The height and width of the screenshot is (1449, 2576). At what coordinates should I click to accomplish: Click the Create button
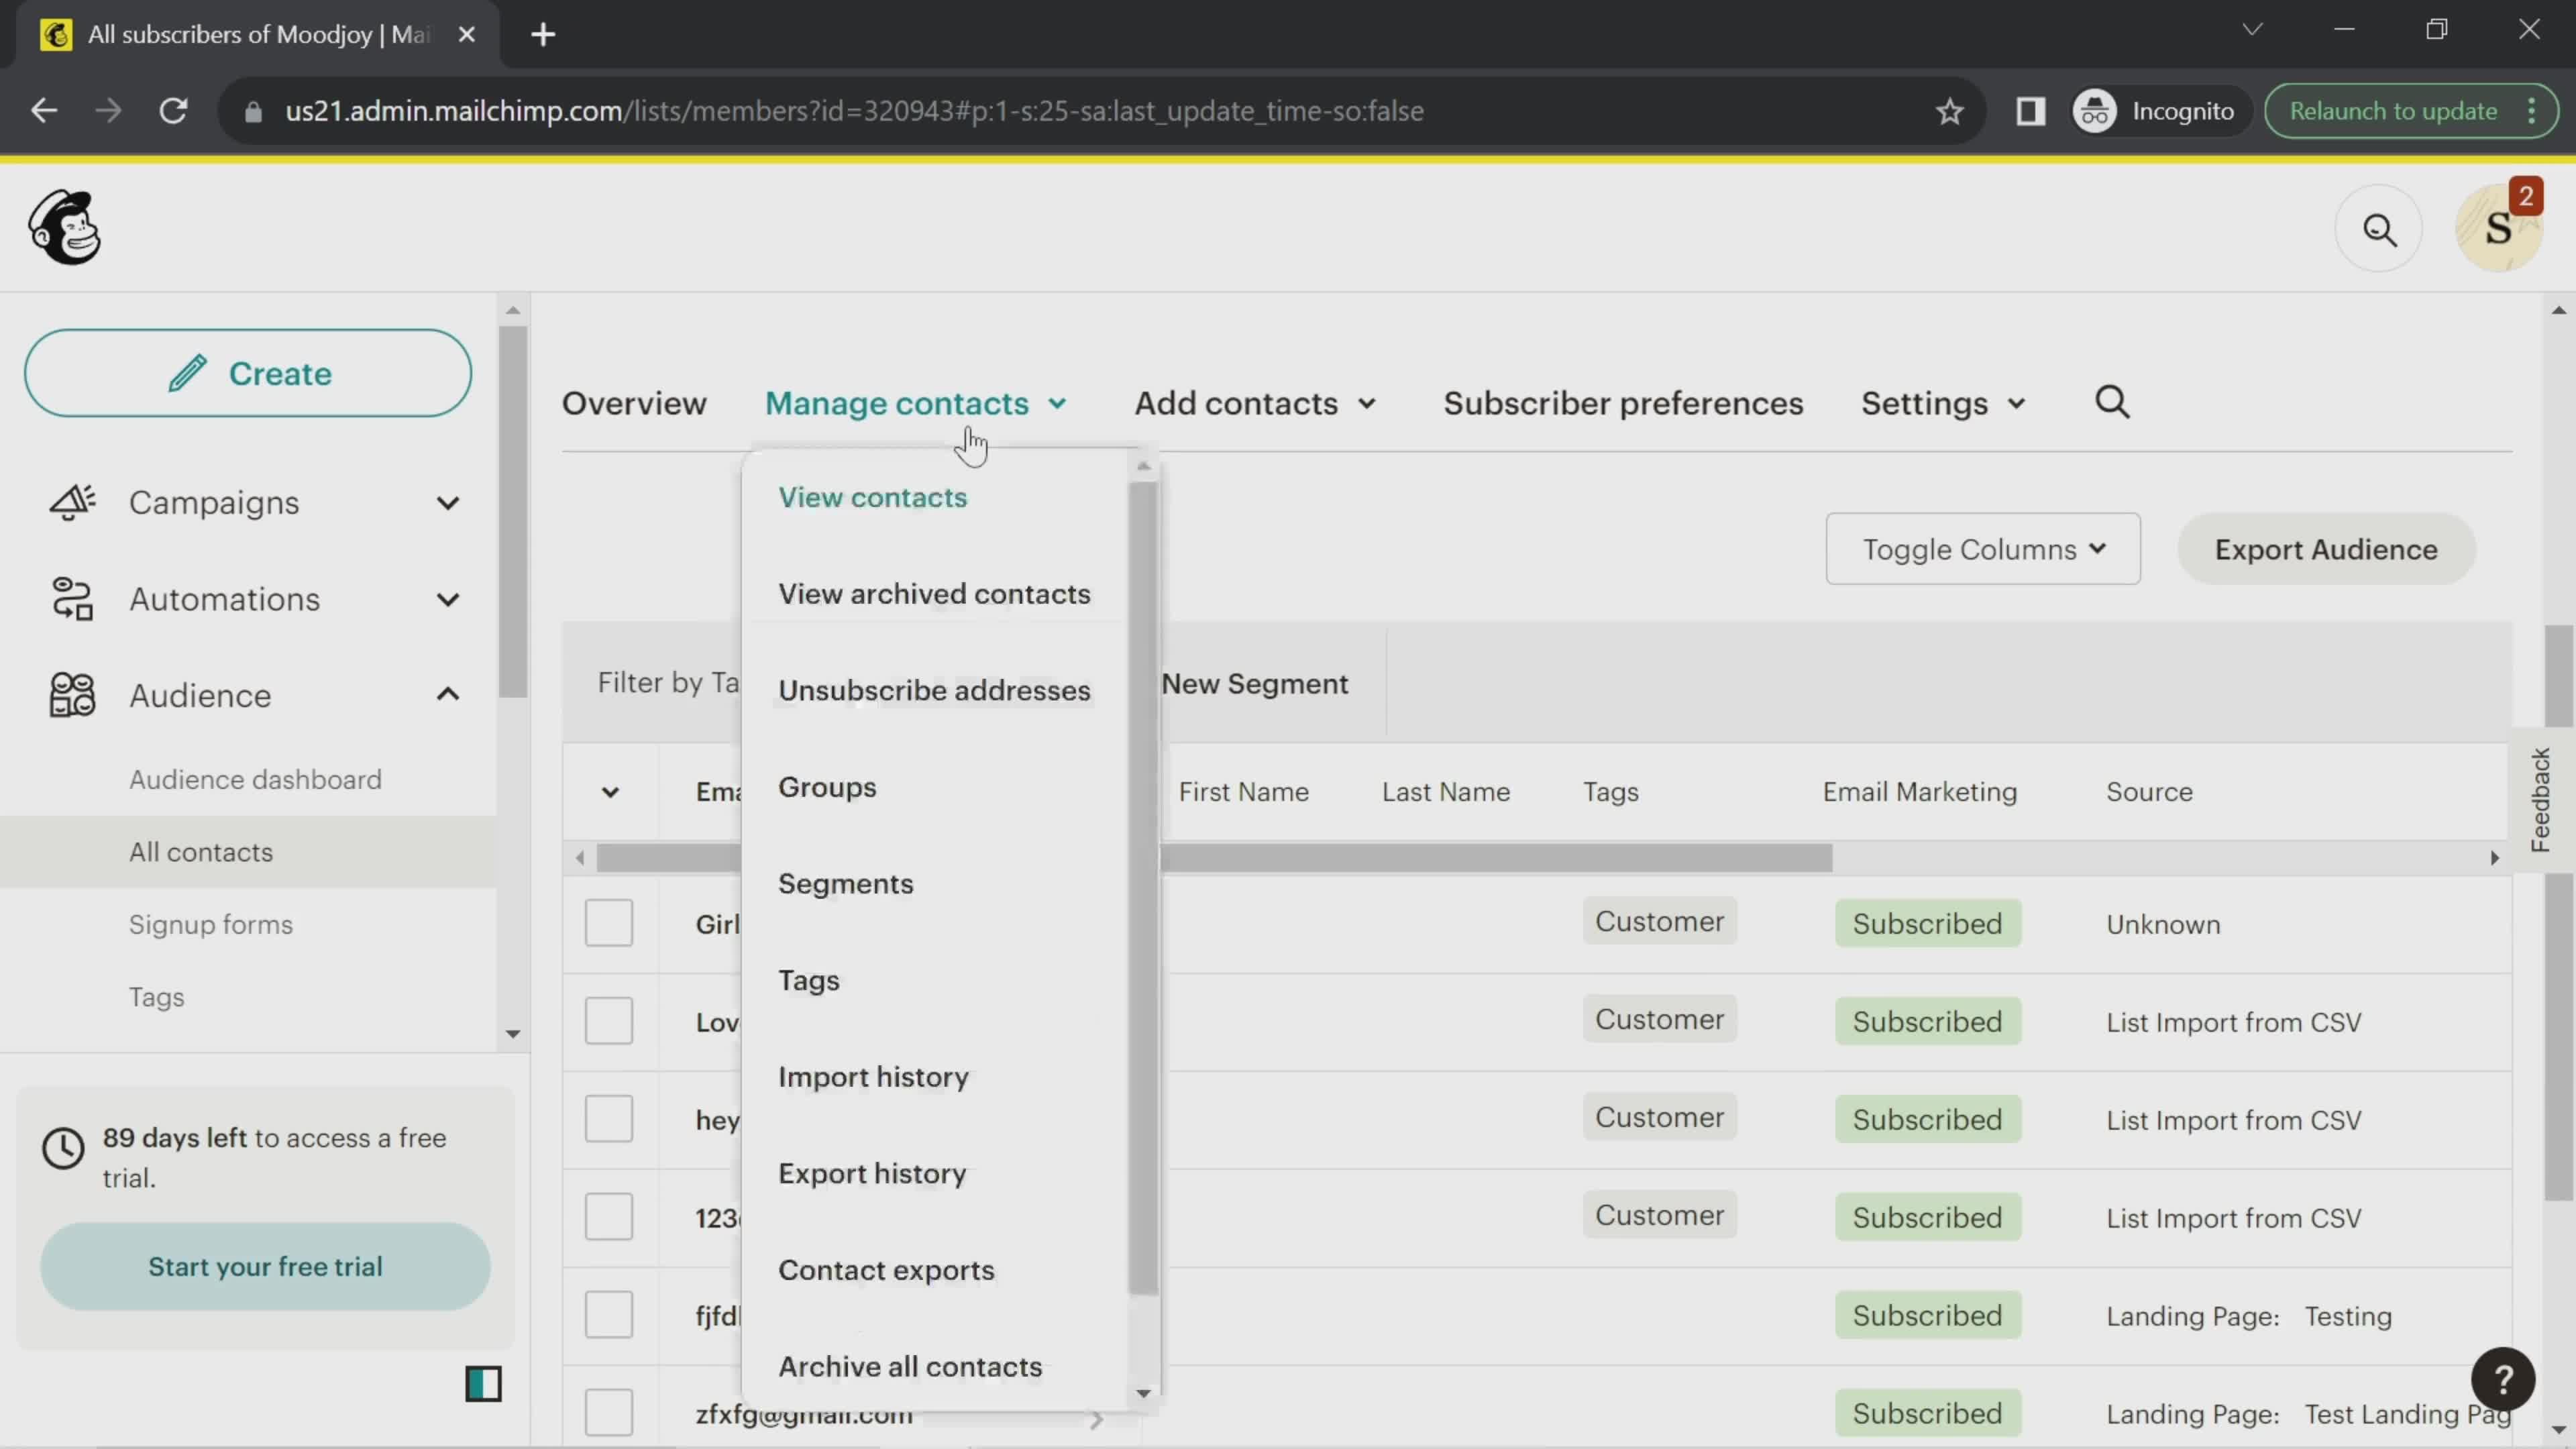pos(248,374)
